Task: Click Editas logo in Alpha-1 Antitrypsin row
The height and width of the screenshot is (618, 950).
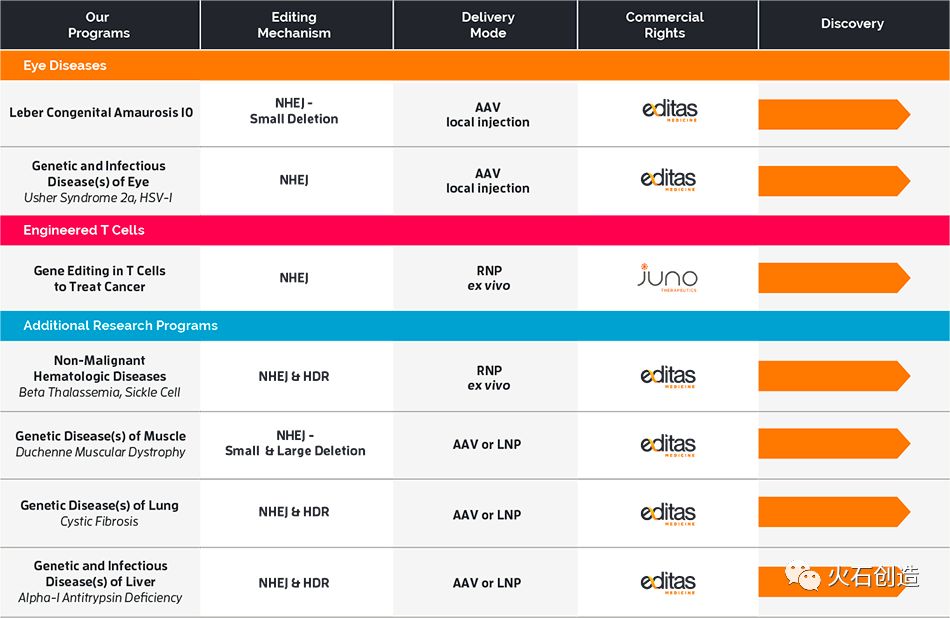Action: coord(669,582)
